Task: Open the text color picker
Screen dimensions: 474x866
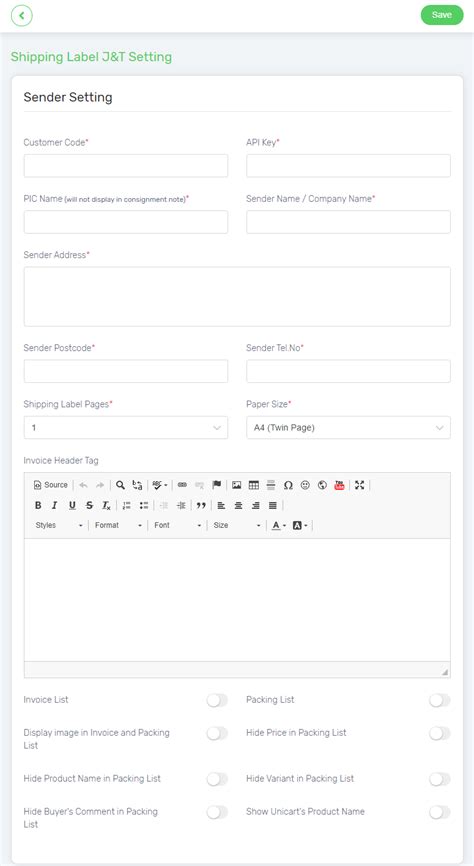Action: point(278,525)
